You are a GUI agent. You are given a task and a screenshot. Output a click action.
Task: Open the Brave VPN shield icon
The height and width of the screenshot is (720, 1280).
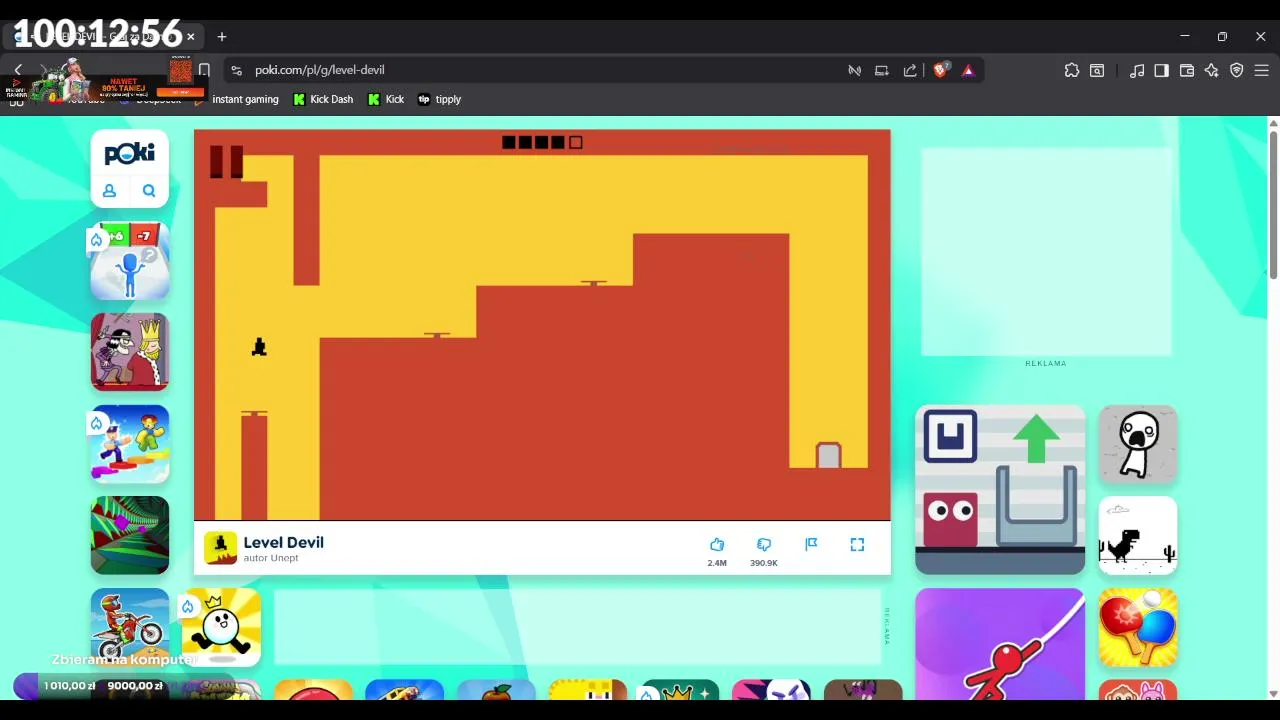[1237, 70]
